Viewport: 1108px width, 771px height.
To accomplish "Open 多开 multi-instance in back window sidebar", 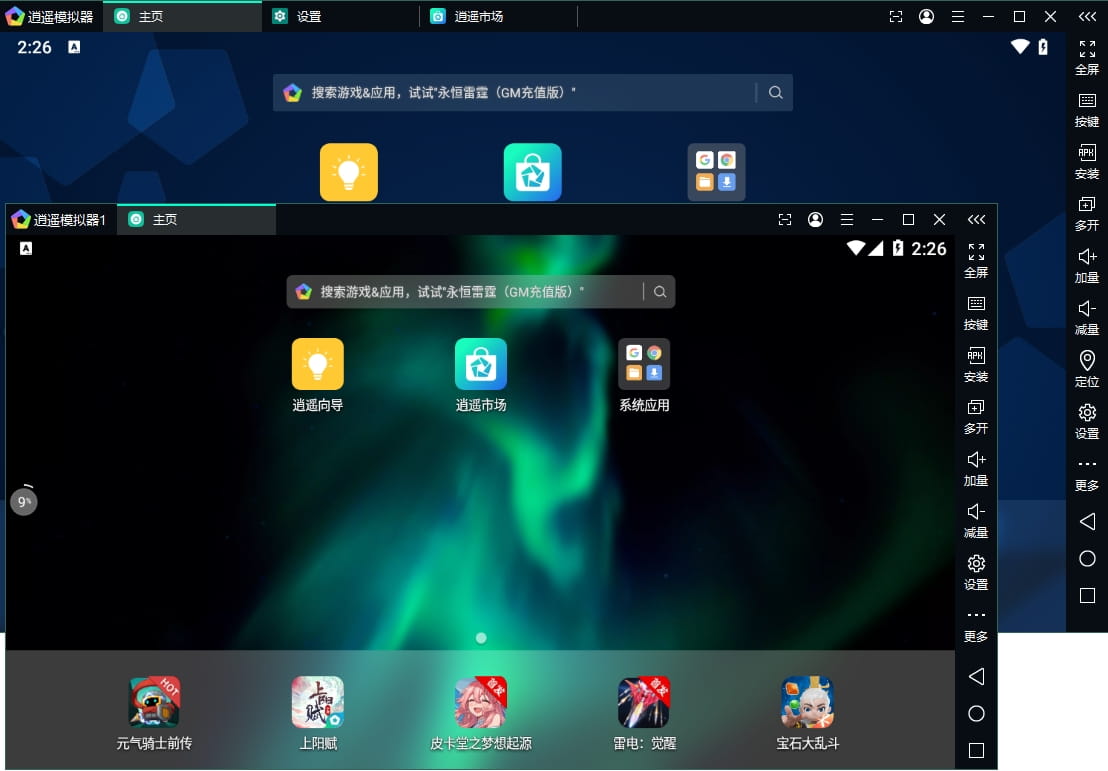I will click(1087, 213).
